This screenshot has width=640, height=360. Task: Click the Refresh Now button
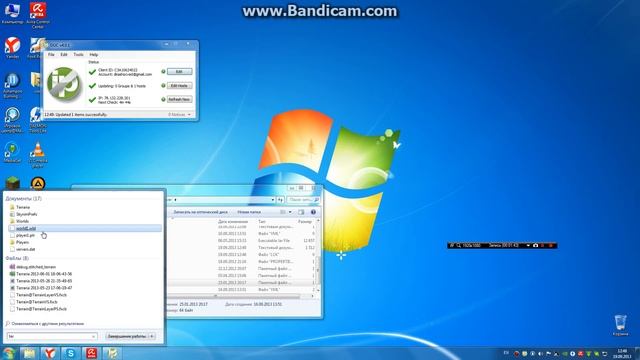point(179,99)
